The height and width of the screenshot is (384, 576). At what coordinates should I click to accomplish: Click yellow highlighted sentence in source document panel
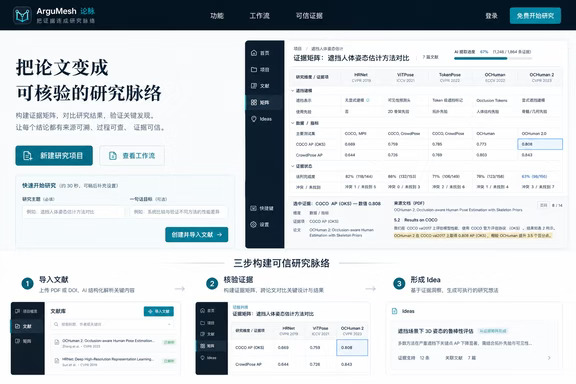pos(472,235)
